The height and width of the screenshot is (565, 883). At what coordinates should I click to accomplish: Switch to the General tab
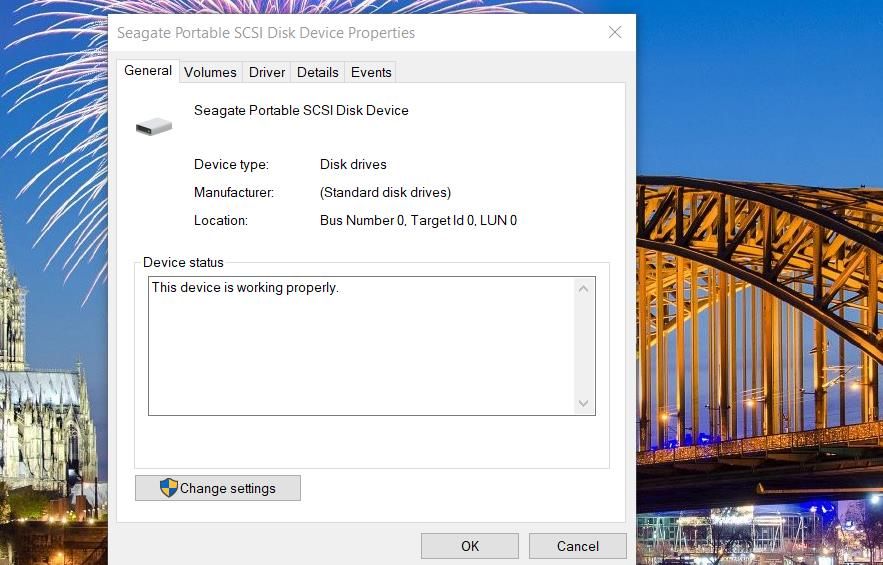pos(148,71)
